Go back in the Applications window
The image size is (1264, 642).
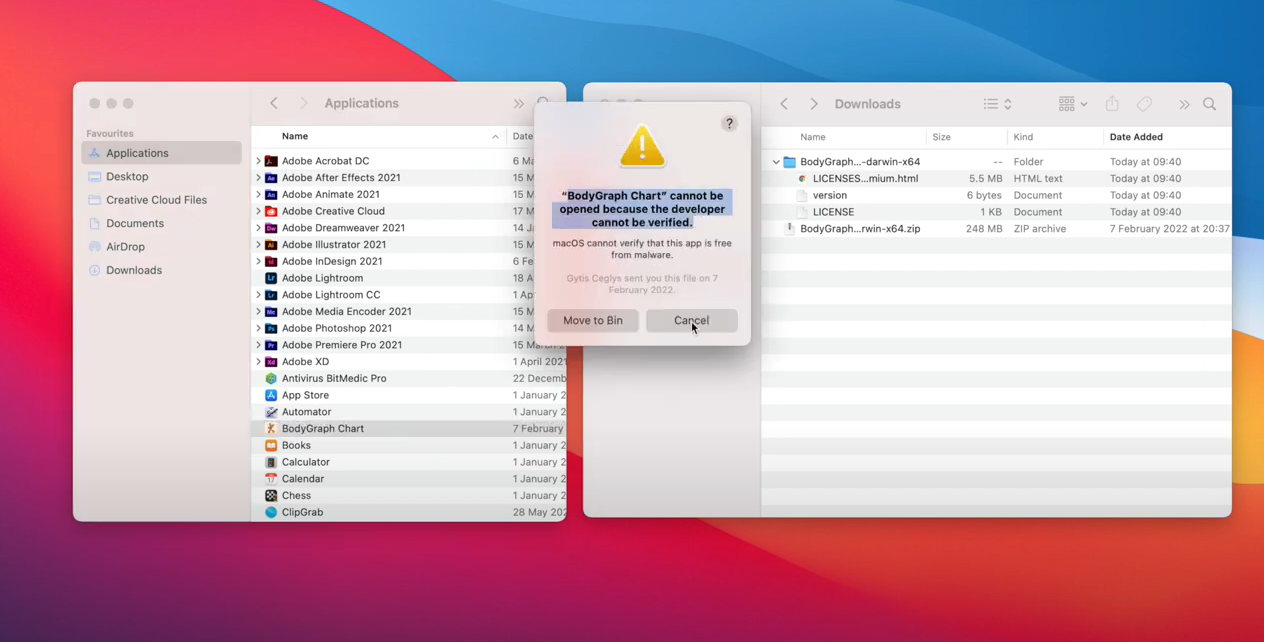274,103
